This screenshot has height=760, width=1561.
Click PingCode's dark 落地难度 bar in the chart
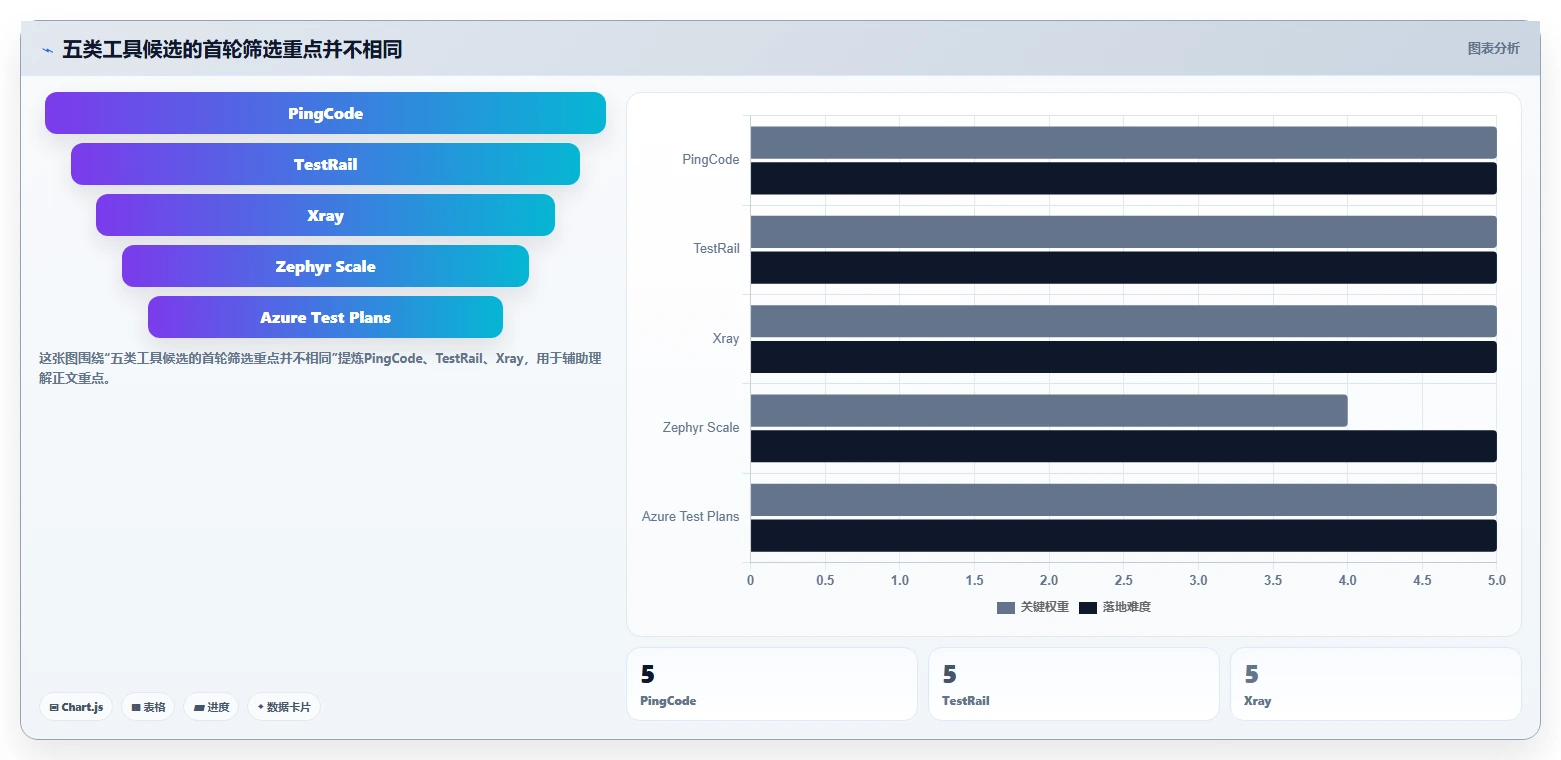point(1123,178)
